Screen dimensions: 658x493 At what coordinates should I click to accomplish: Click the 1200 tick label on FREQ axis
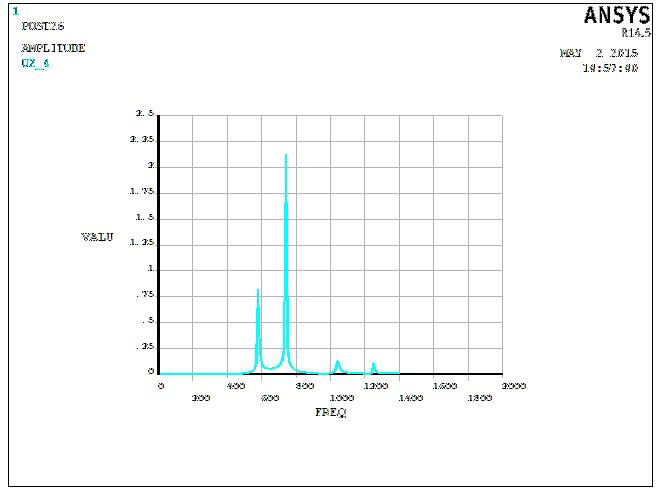(x=376, y=386)
